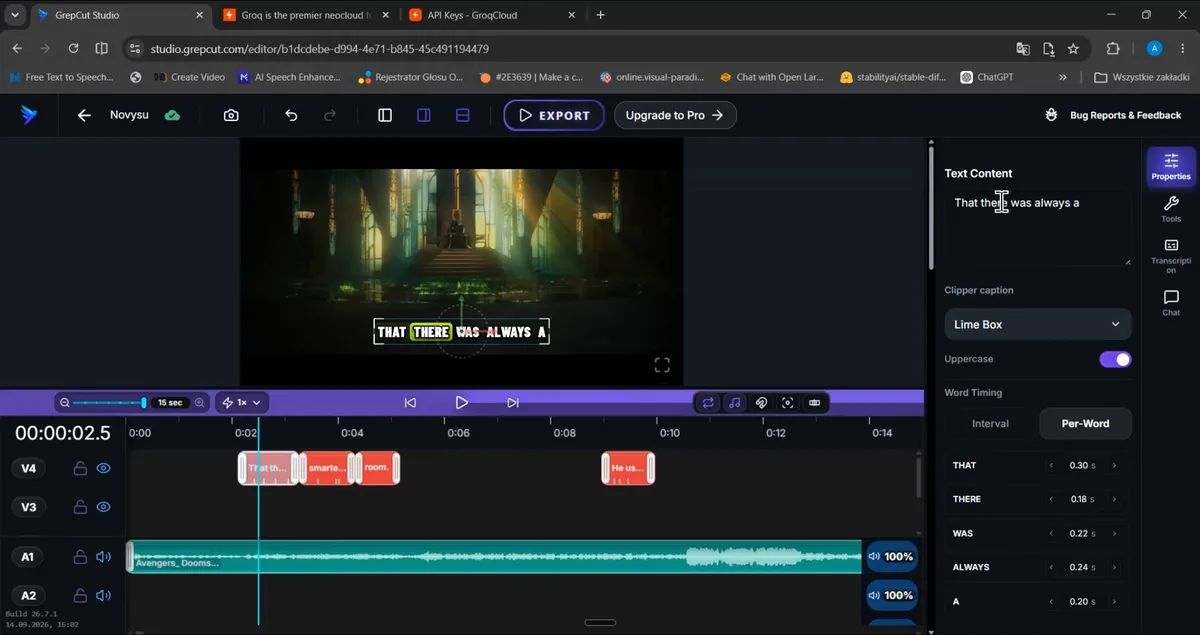This screenshot has width=1200, height=635.
Task: Increase WAS word duration with right arrow
Action: click(x=1115, y=533)
